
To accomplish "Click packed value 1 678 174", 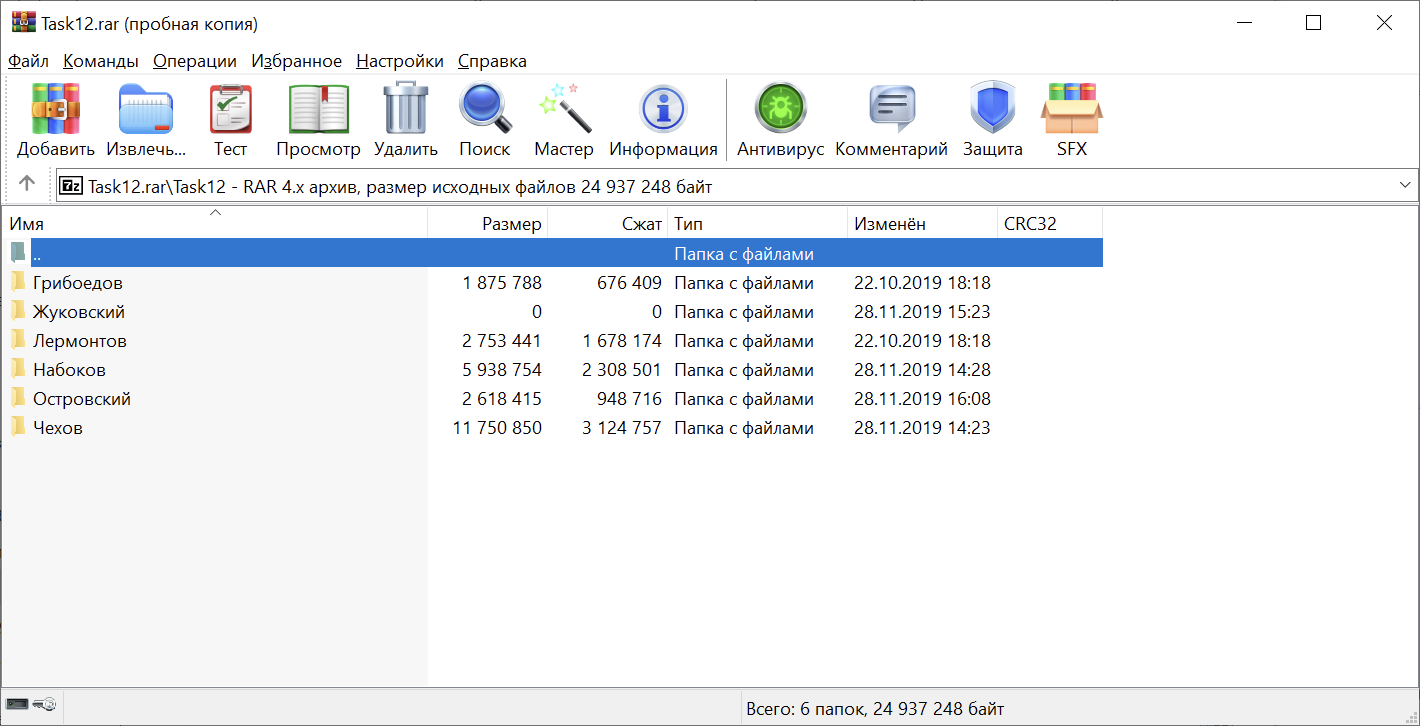I will click(x=622, y=341).
